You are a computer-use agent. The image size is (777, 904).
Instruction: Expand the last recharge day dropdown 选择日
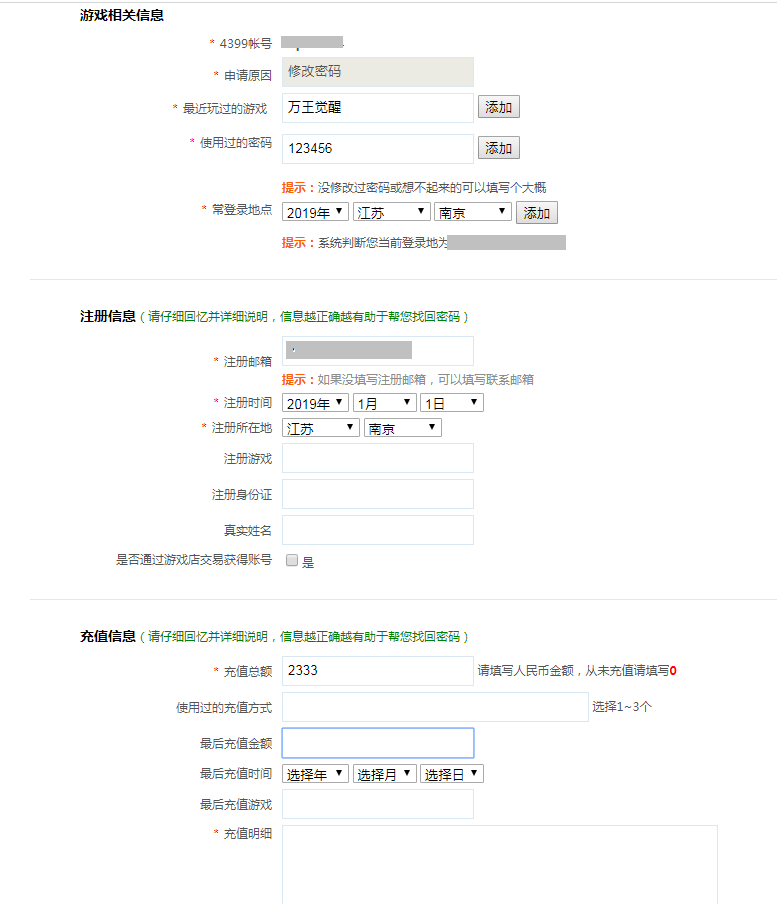(451, 774)
